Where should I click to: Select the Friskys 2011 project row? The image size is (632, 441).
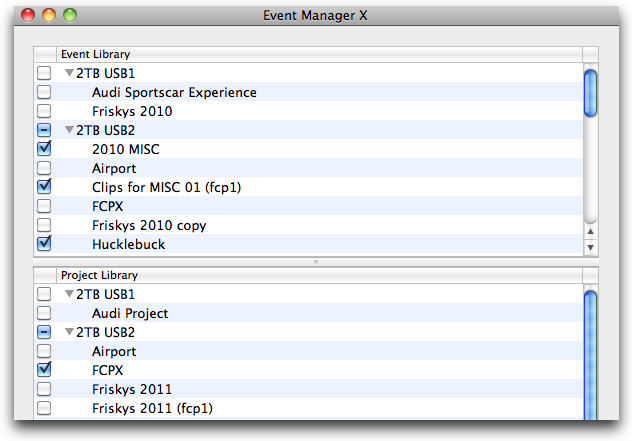(x=308, y=389)
